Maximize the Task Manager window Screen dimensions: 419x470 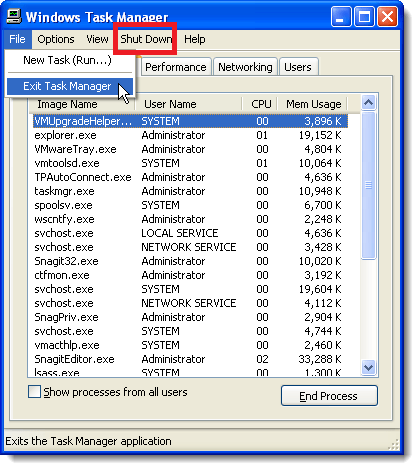coord(364,16)
